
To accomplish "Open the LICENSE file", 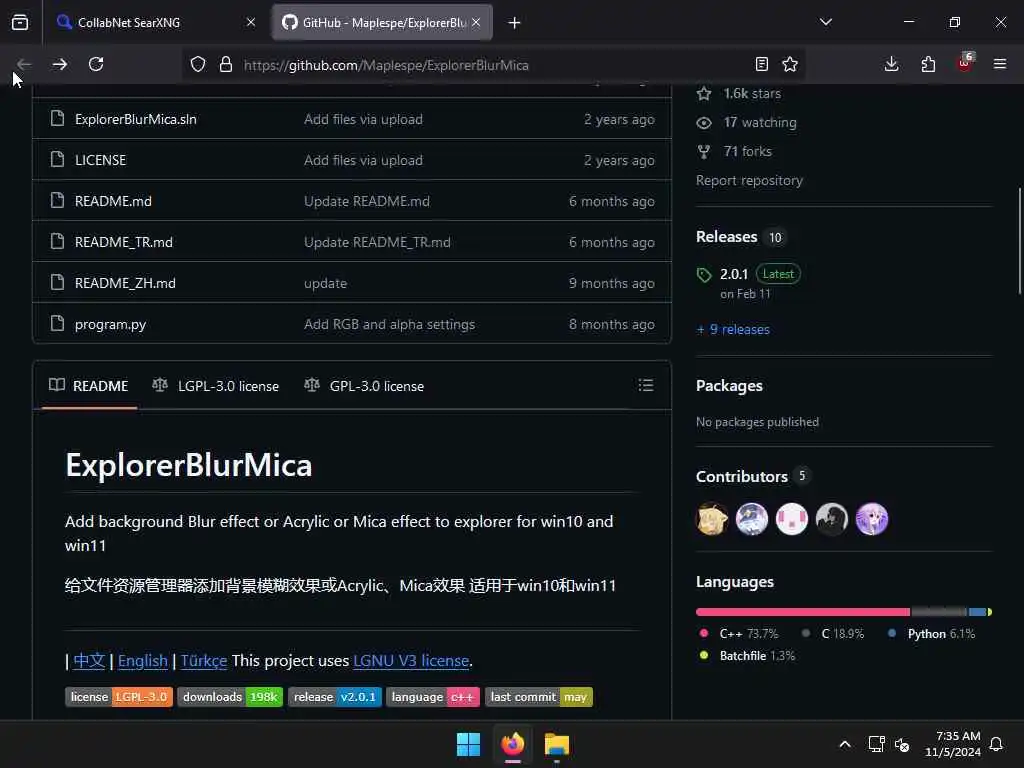I will 100,160.
